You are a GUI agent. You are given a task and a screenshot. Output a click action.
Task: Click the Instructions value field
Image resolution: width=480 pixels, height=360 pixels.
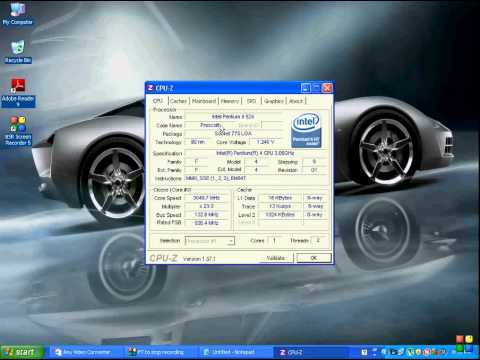[x=255, y=178]
